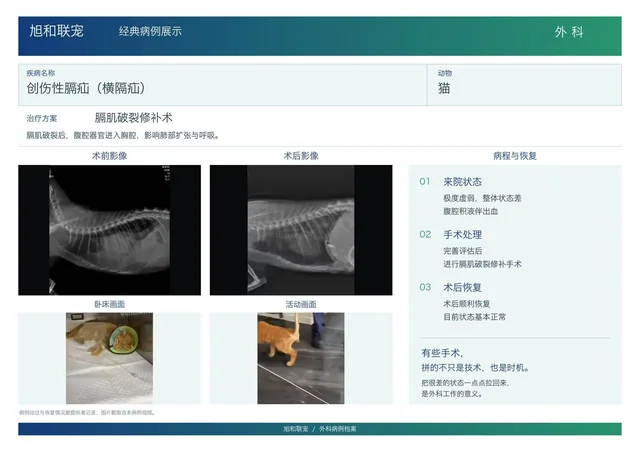Viewport: 640px width, 452px height.
Task: Click the 术后影像 caption
Action: 301,156
